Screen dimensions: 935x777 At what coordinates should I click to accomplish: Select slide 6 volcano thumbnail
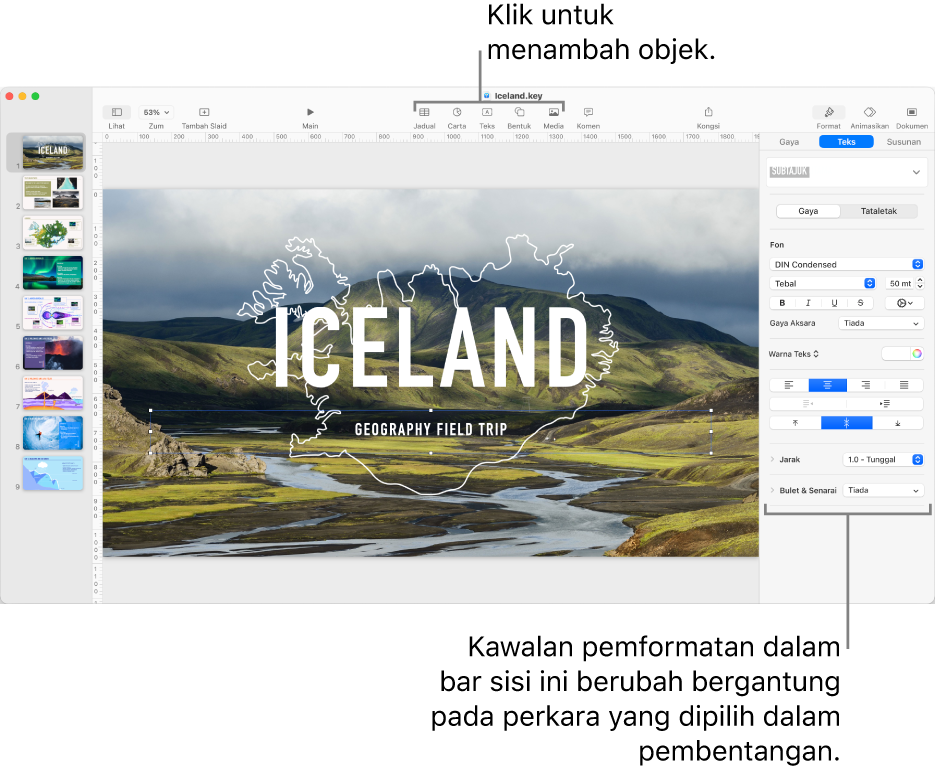pos(53,352)
